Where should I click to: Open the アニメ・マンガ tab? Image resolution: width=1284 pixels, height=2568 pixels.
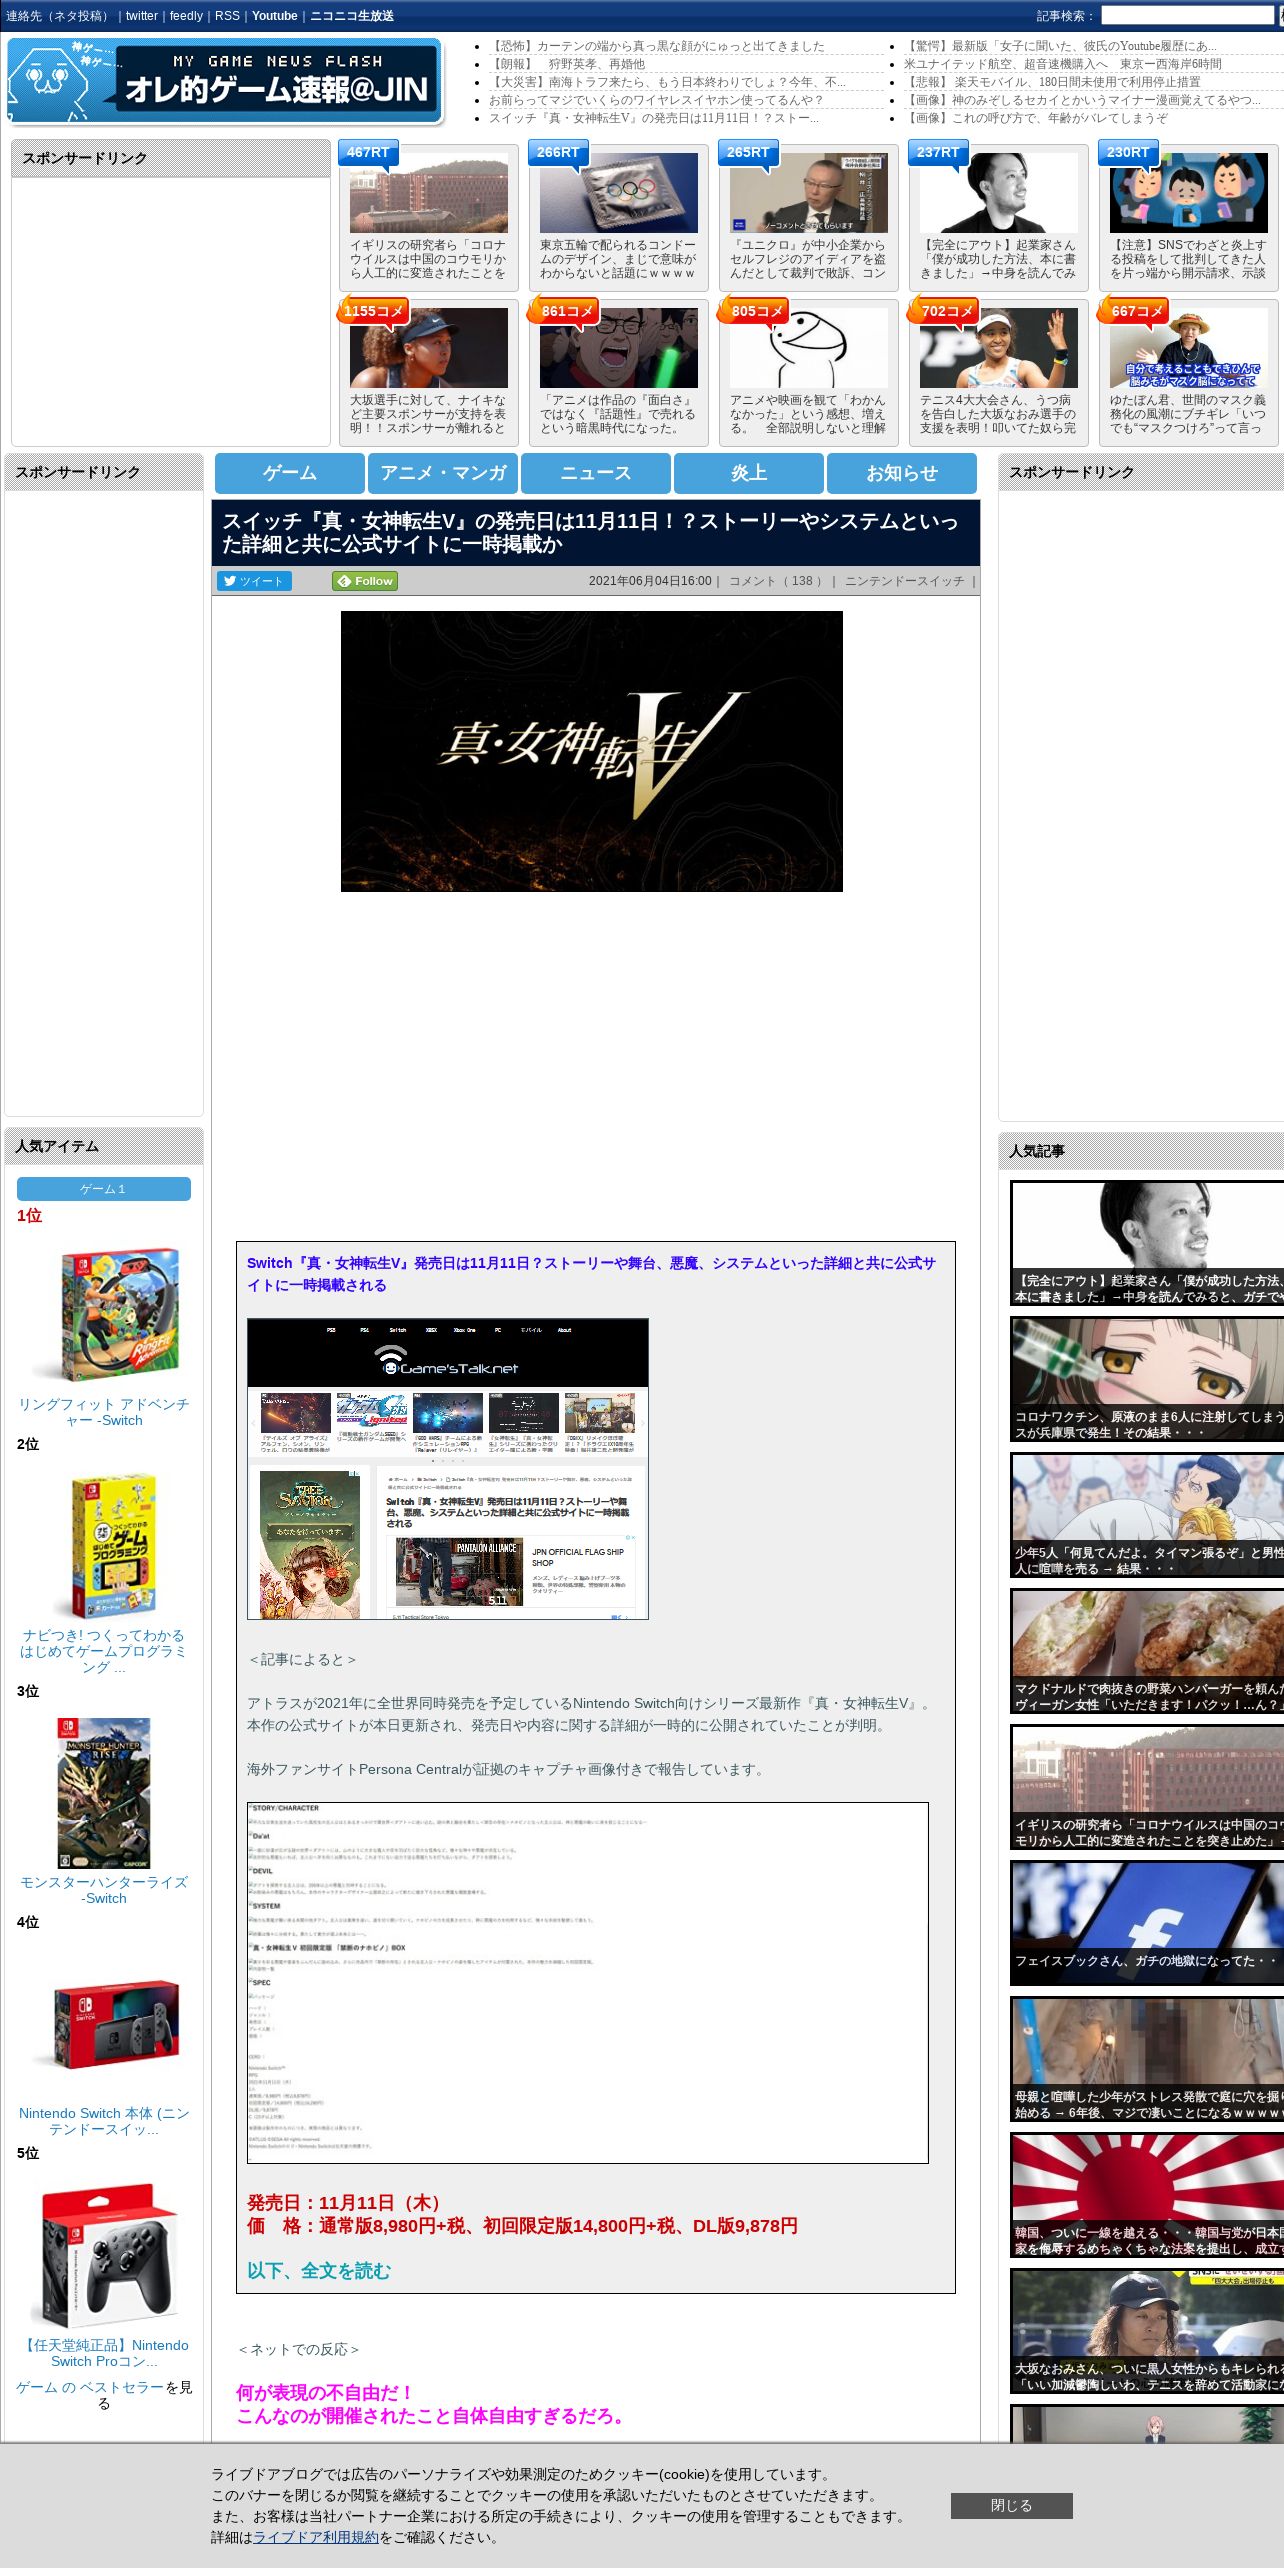[x=443, y=473]
